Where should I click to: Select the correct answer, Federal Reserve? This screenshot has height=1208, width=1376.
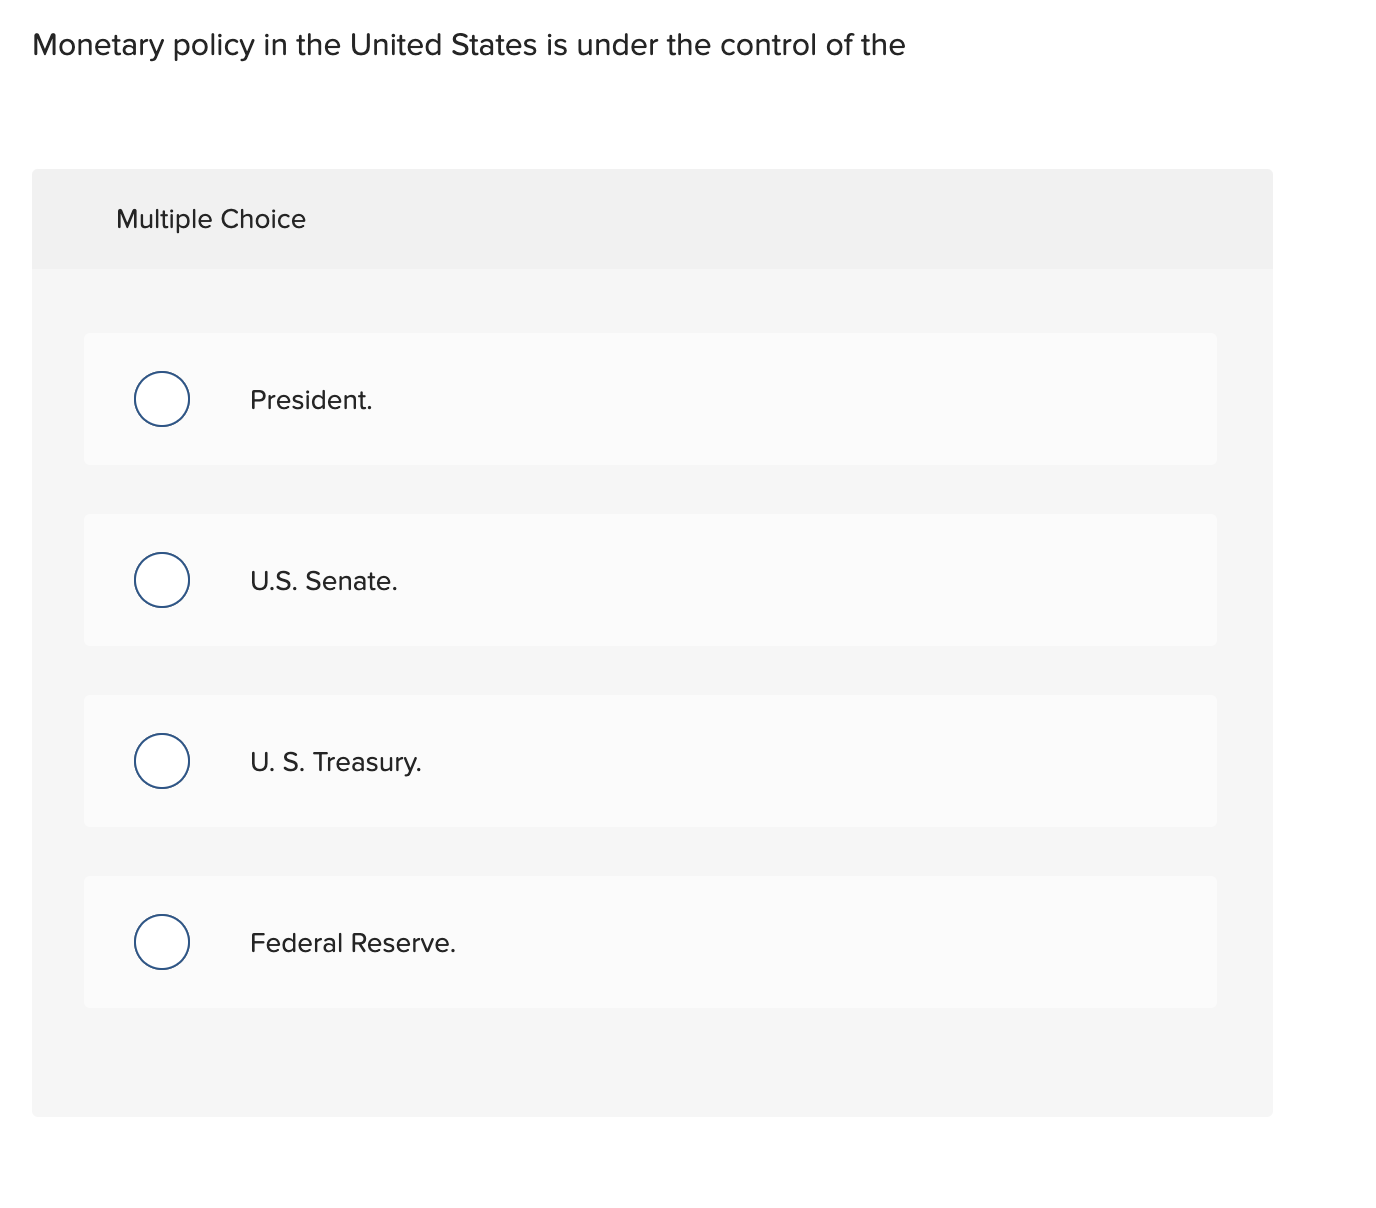161,941
